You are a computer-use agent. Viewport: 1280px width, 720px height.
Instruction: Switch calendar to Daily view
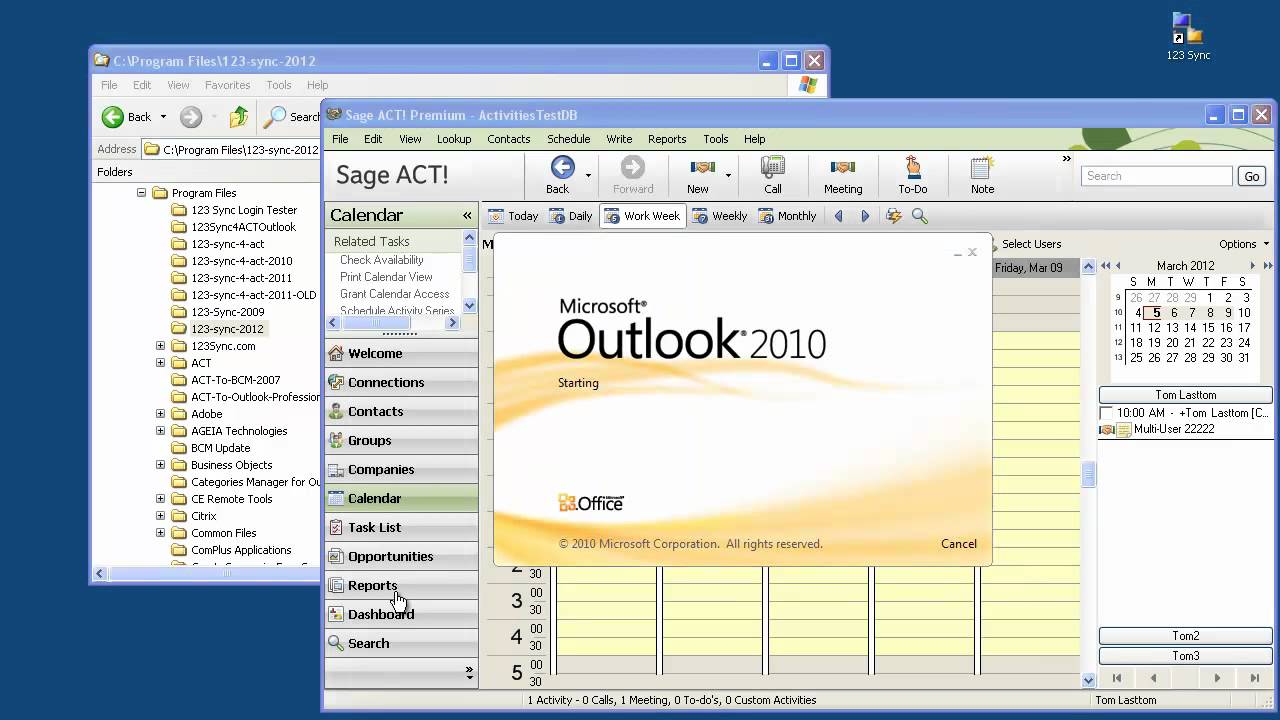tap(571, 216)
